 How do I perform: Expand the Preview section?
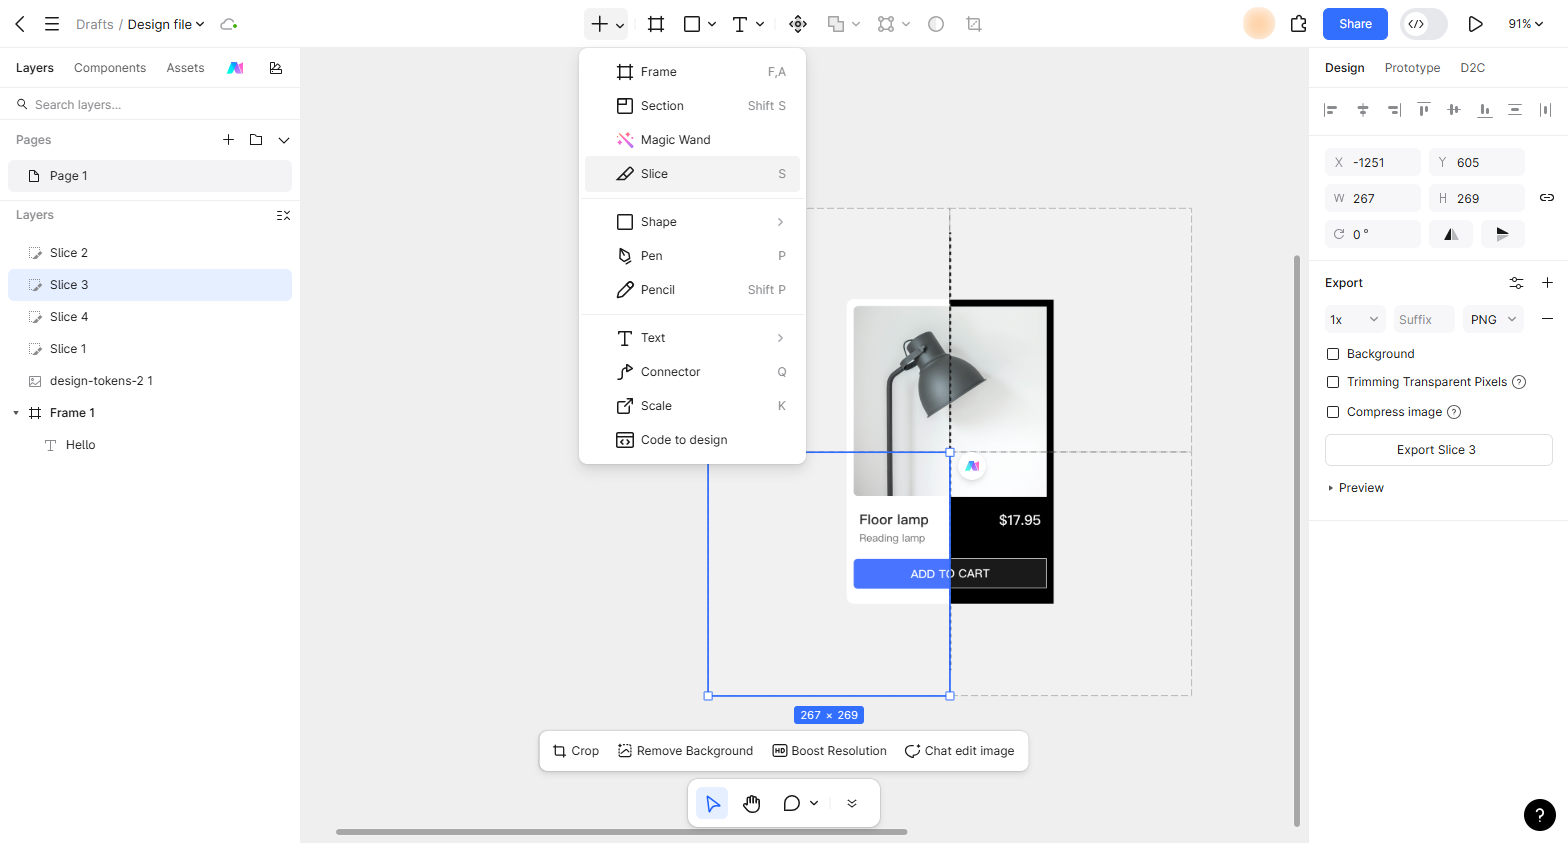pos(1356,488)
